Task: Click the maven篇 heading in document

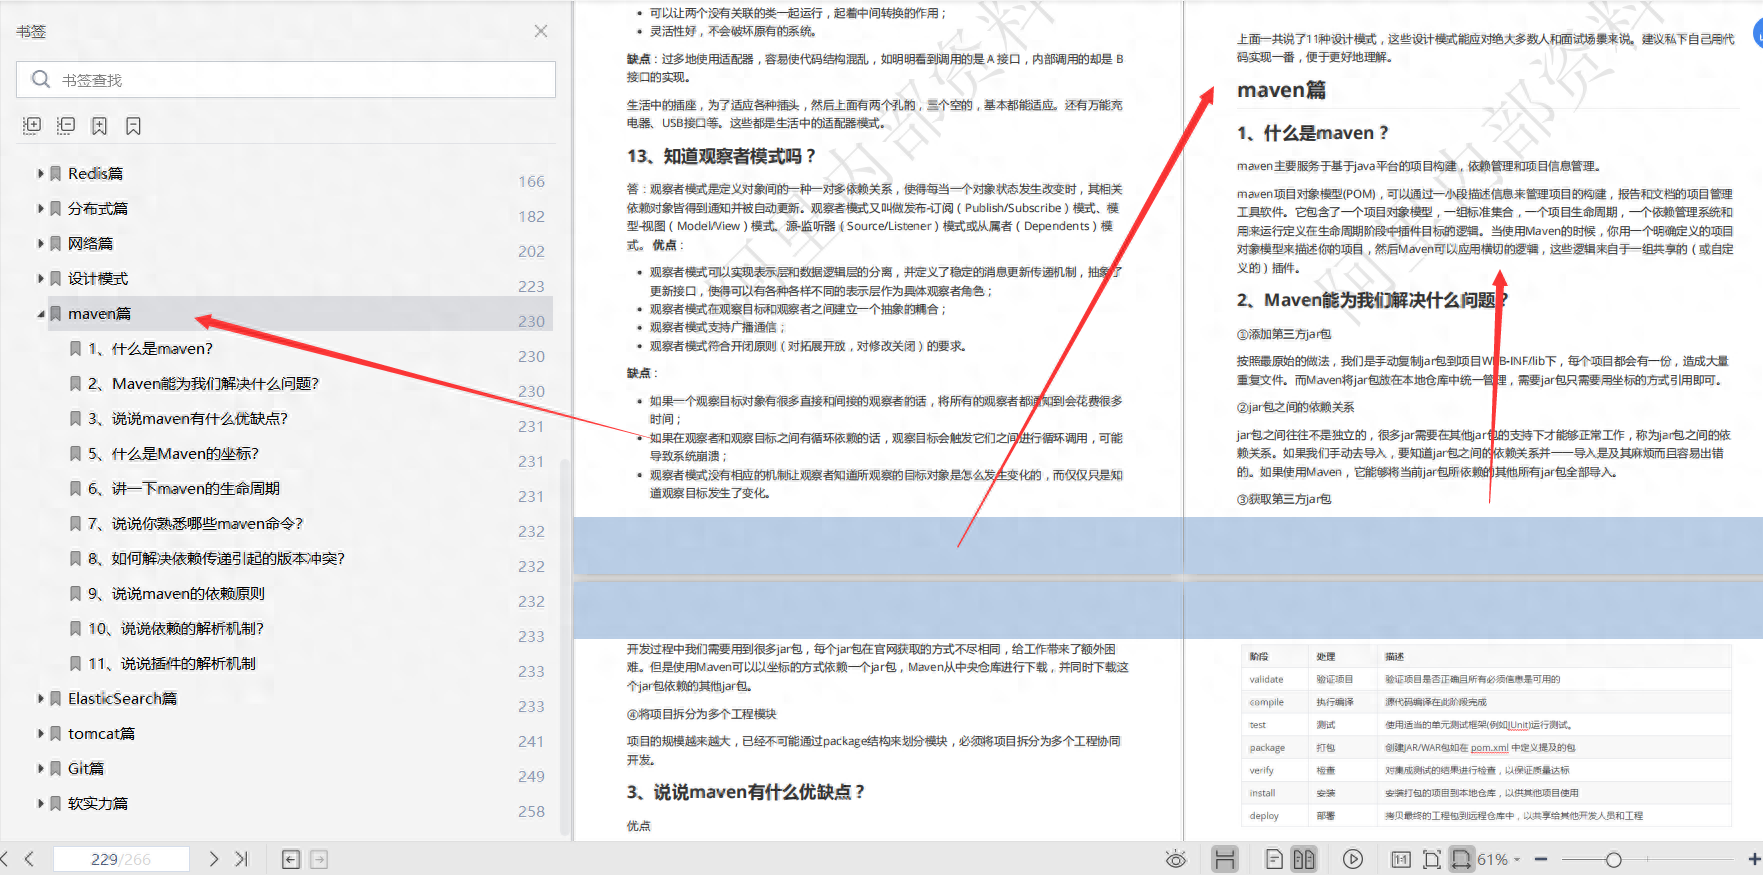Action: (x=1281, y=90)
